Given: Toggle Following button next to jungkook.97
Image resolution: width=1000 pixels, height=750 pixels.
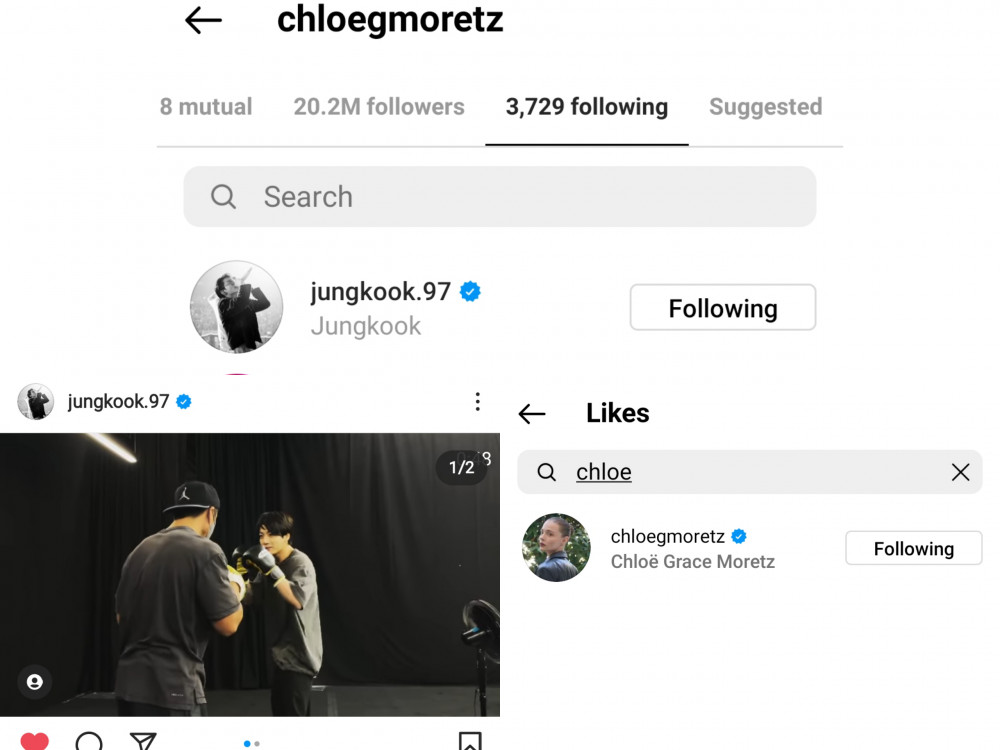Looking at the screenshot, I should click(x=723, y=307).
